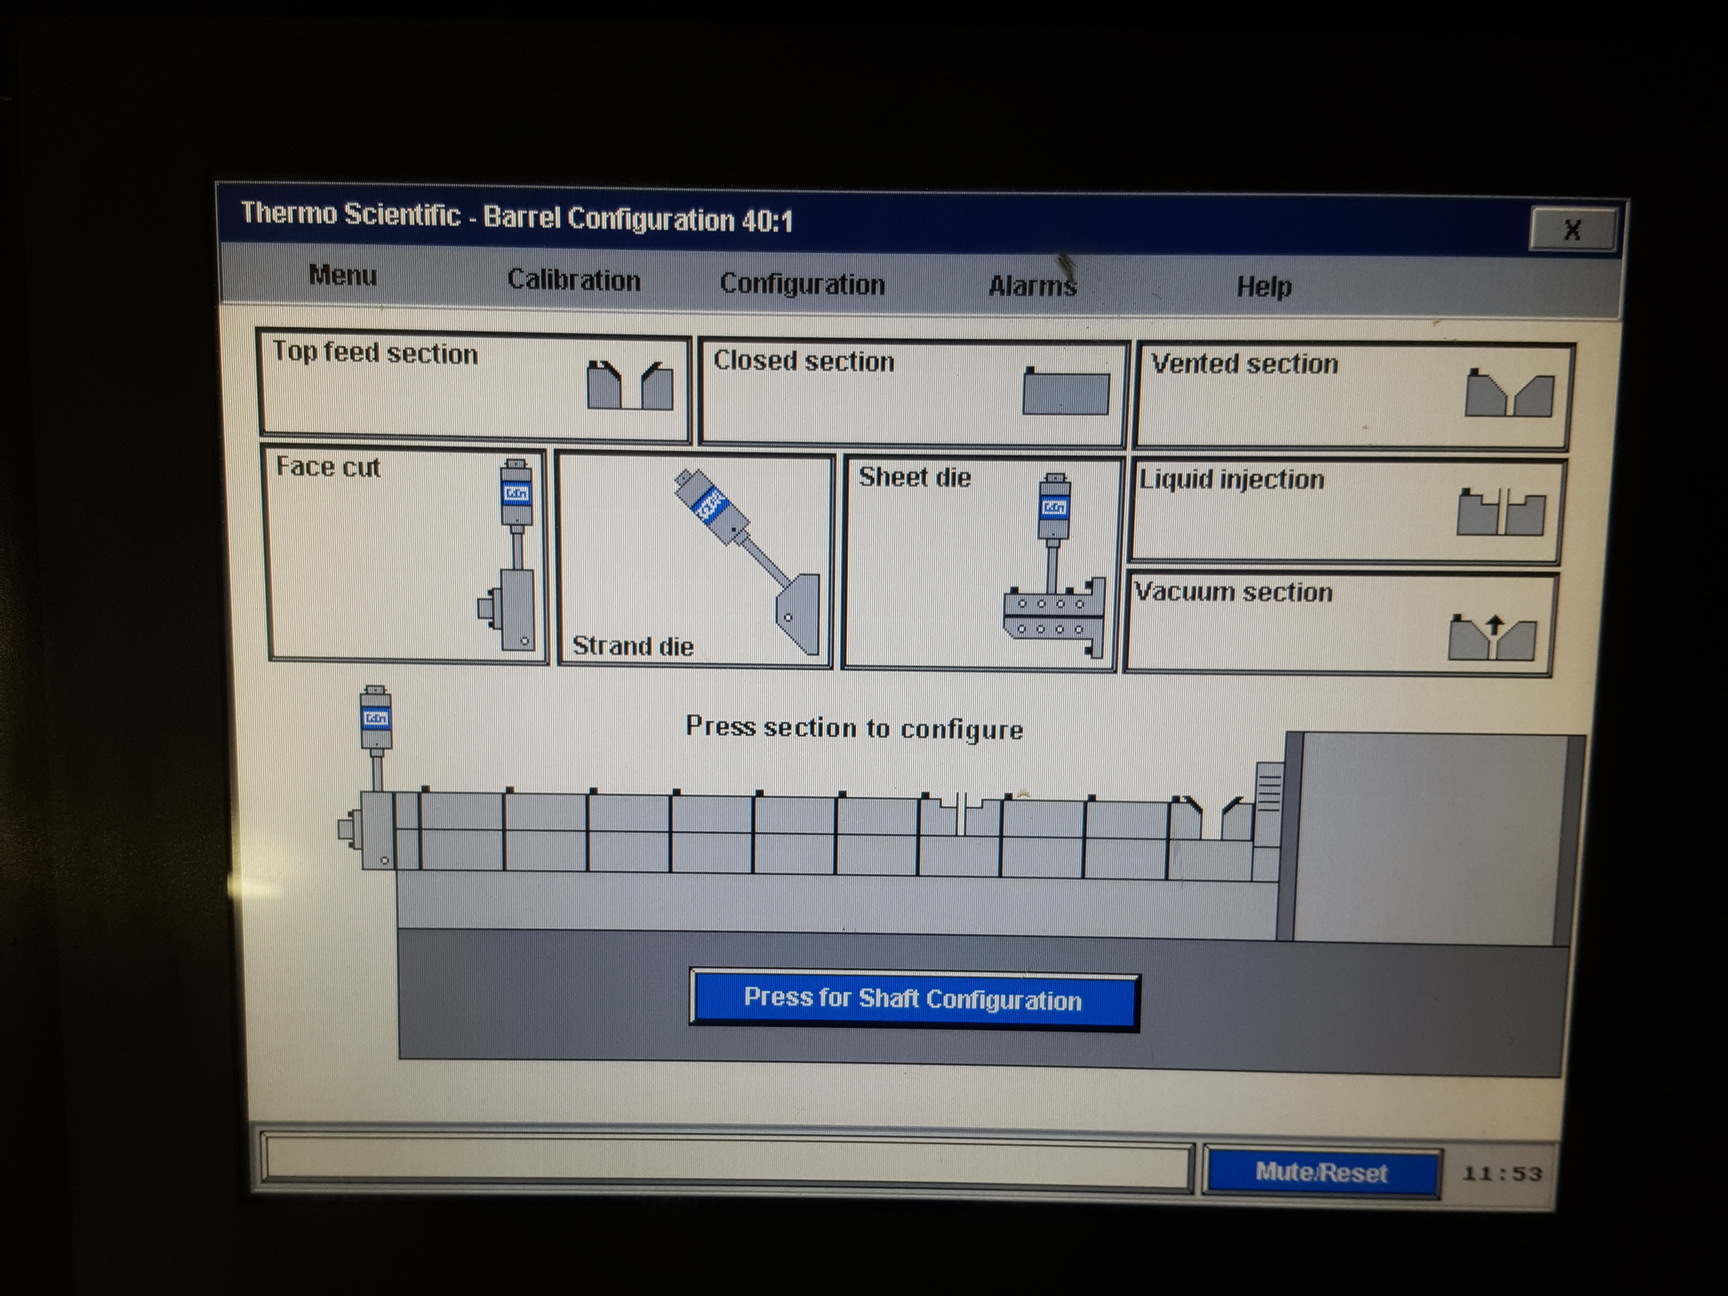Click Press for Shaft Configuration button

pyautogui.click(x=914, y=999)
